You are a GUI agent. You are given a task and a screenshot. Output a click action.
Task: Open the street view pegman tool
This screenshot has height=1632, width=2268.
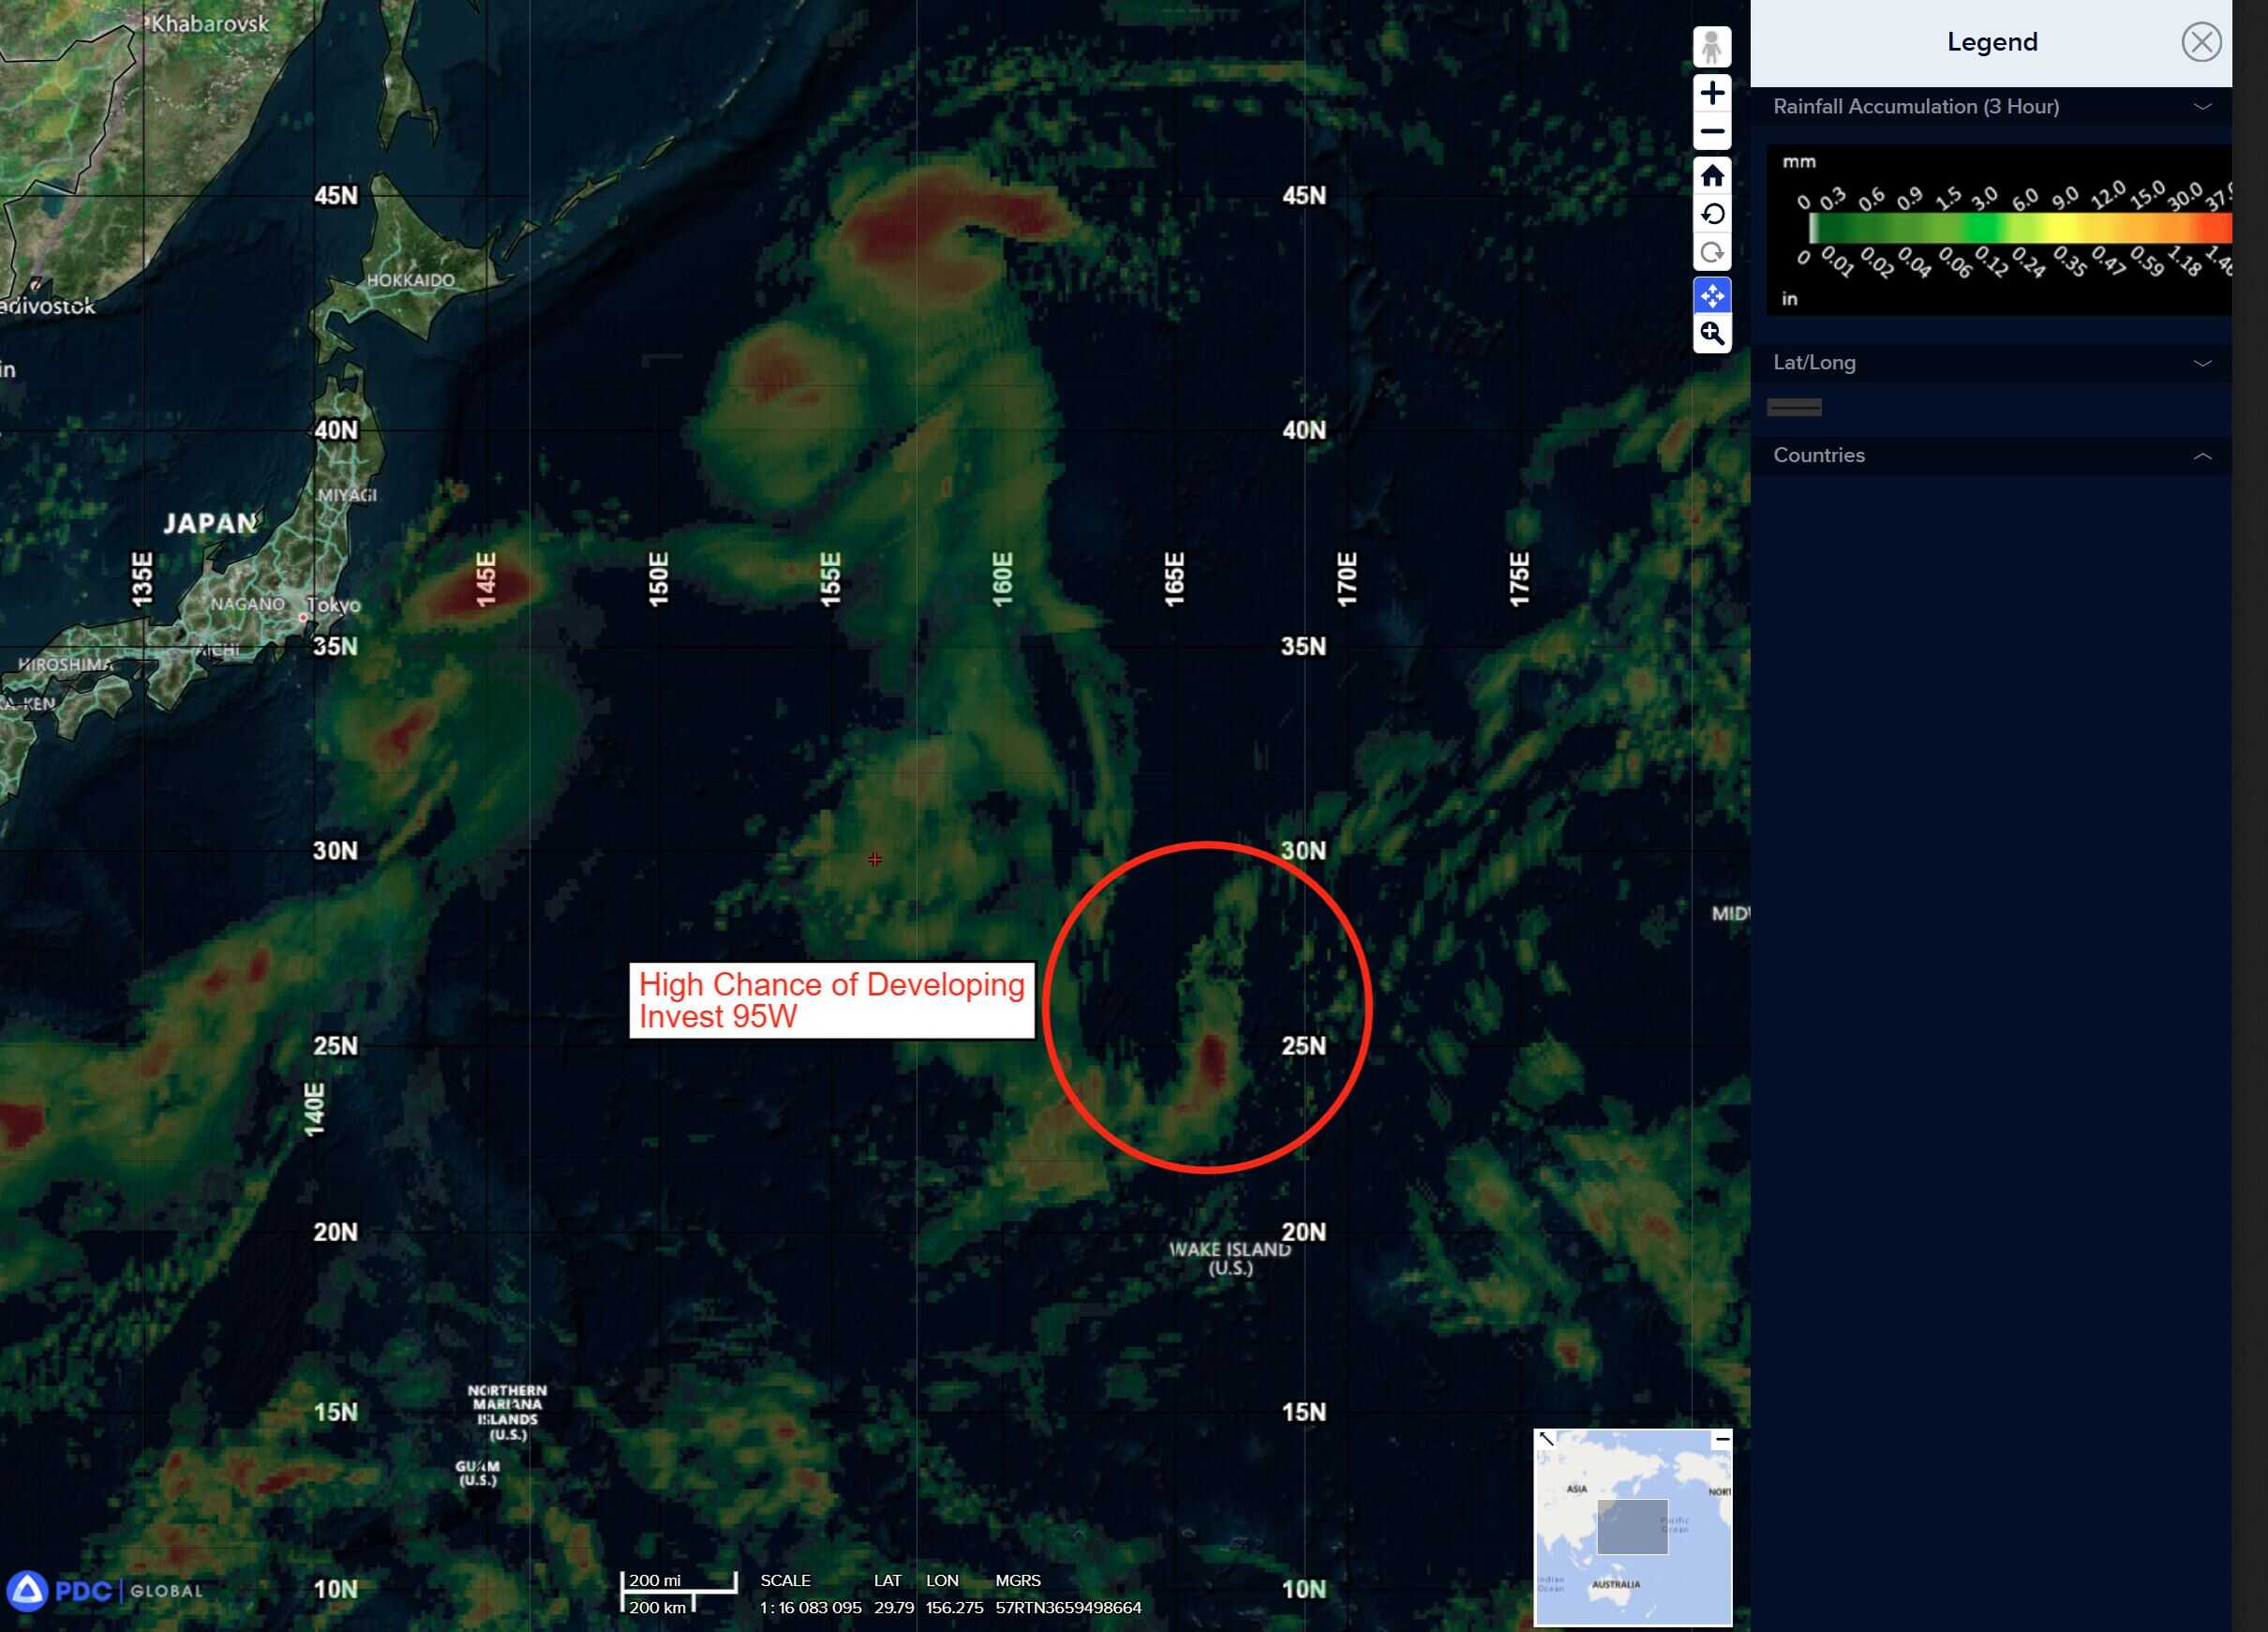point(1712,47)
